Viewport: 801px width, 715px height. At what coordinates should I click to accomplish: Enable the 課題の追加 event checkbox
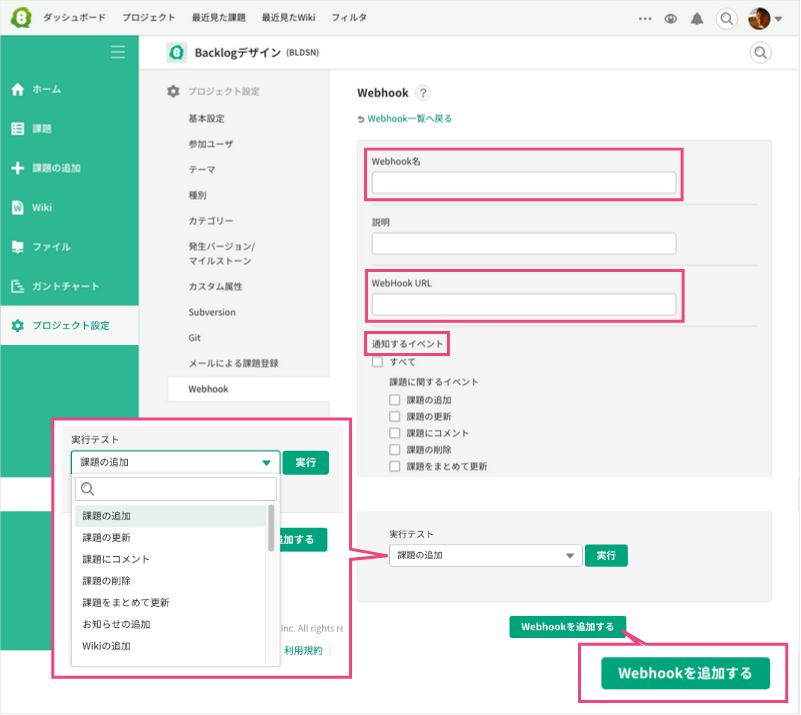tap(395, 399)
